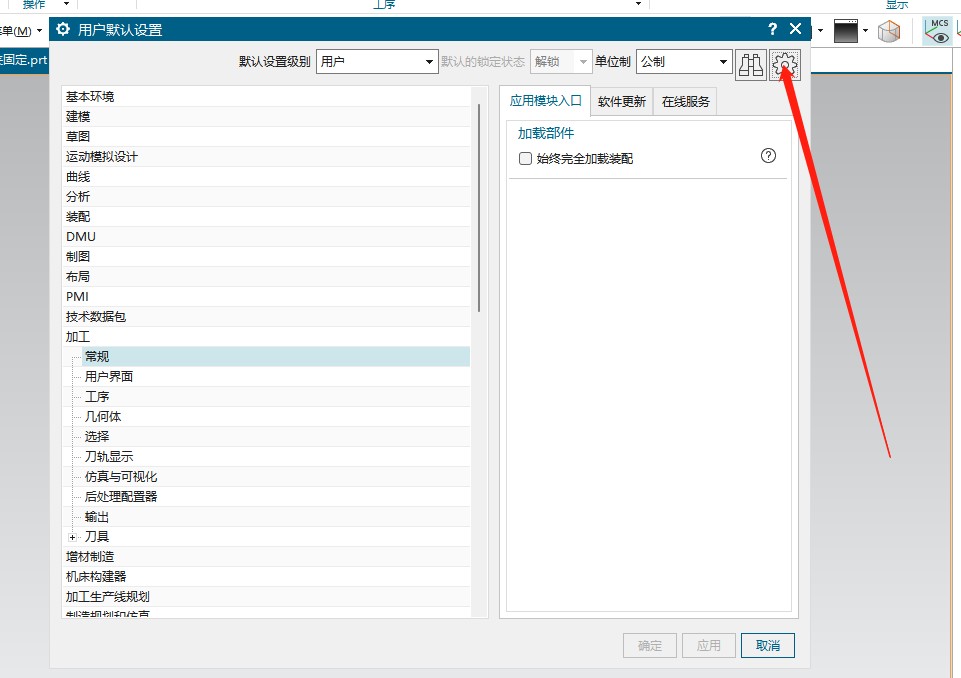
Task: Click the 应用 button
Action: pos(708,646)
